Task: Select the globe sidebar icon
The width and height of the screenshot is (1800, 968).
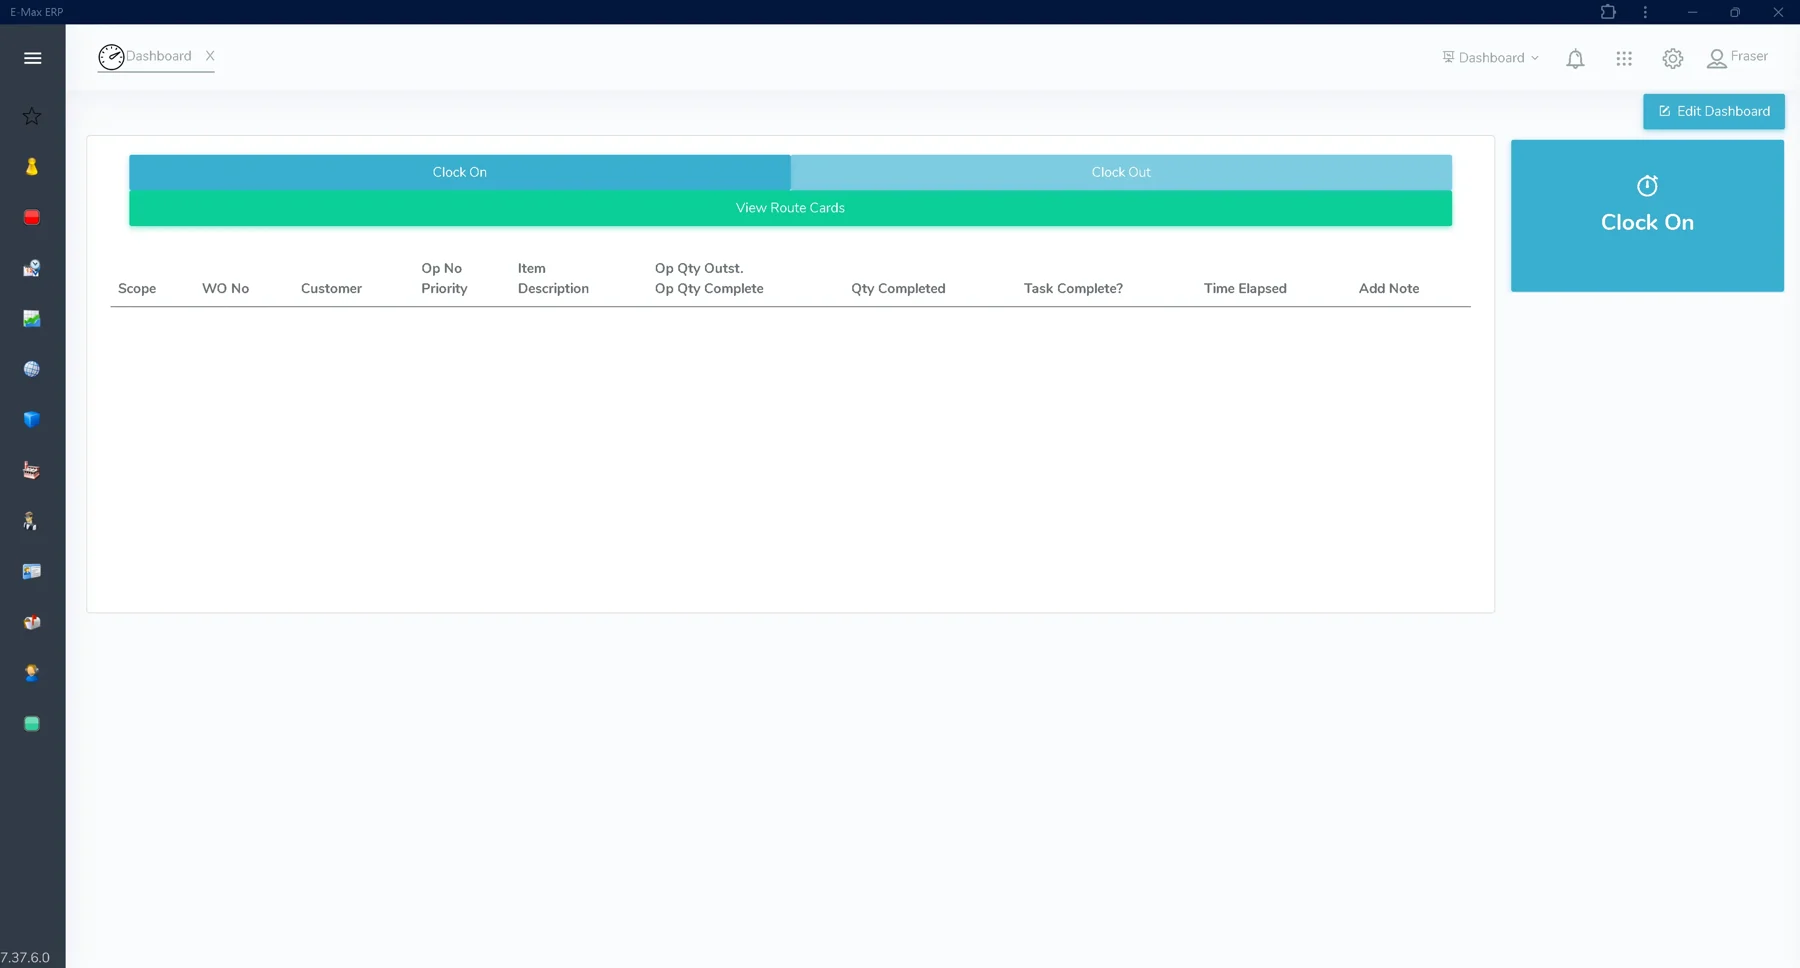Action: [32, 369]
